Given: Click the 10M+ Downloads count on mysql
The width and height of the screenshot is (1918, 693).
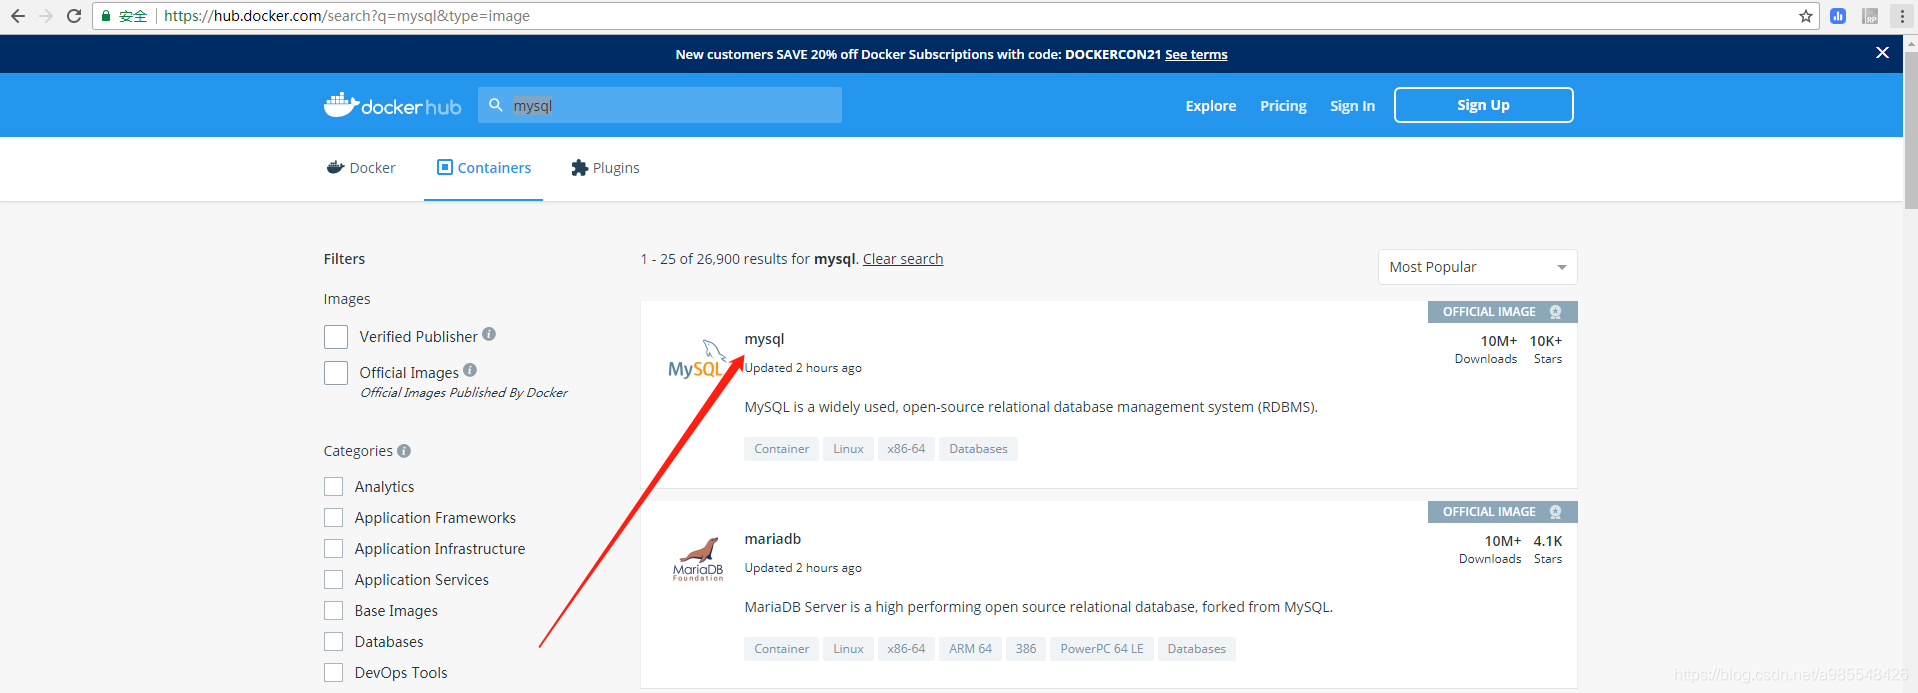Looking at the screenshot, I should (1486, 349).
